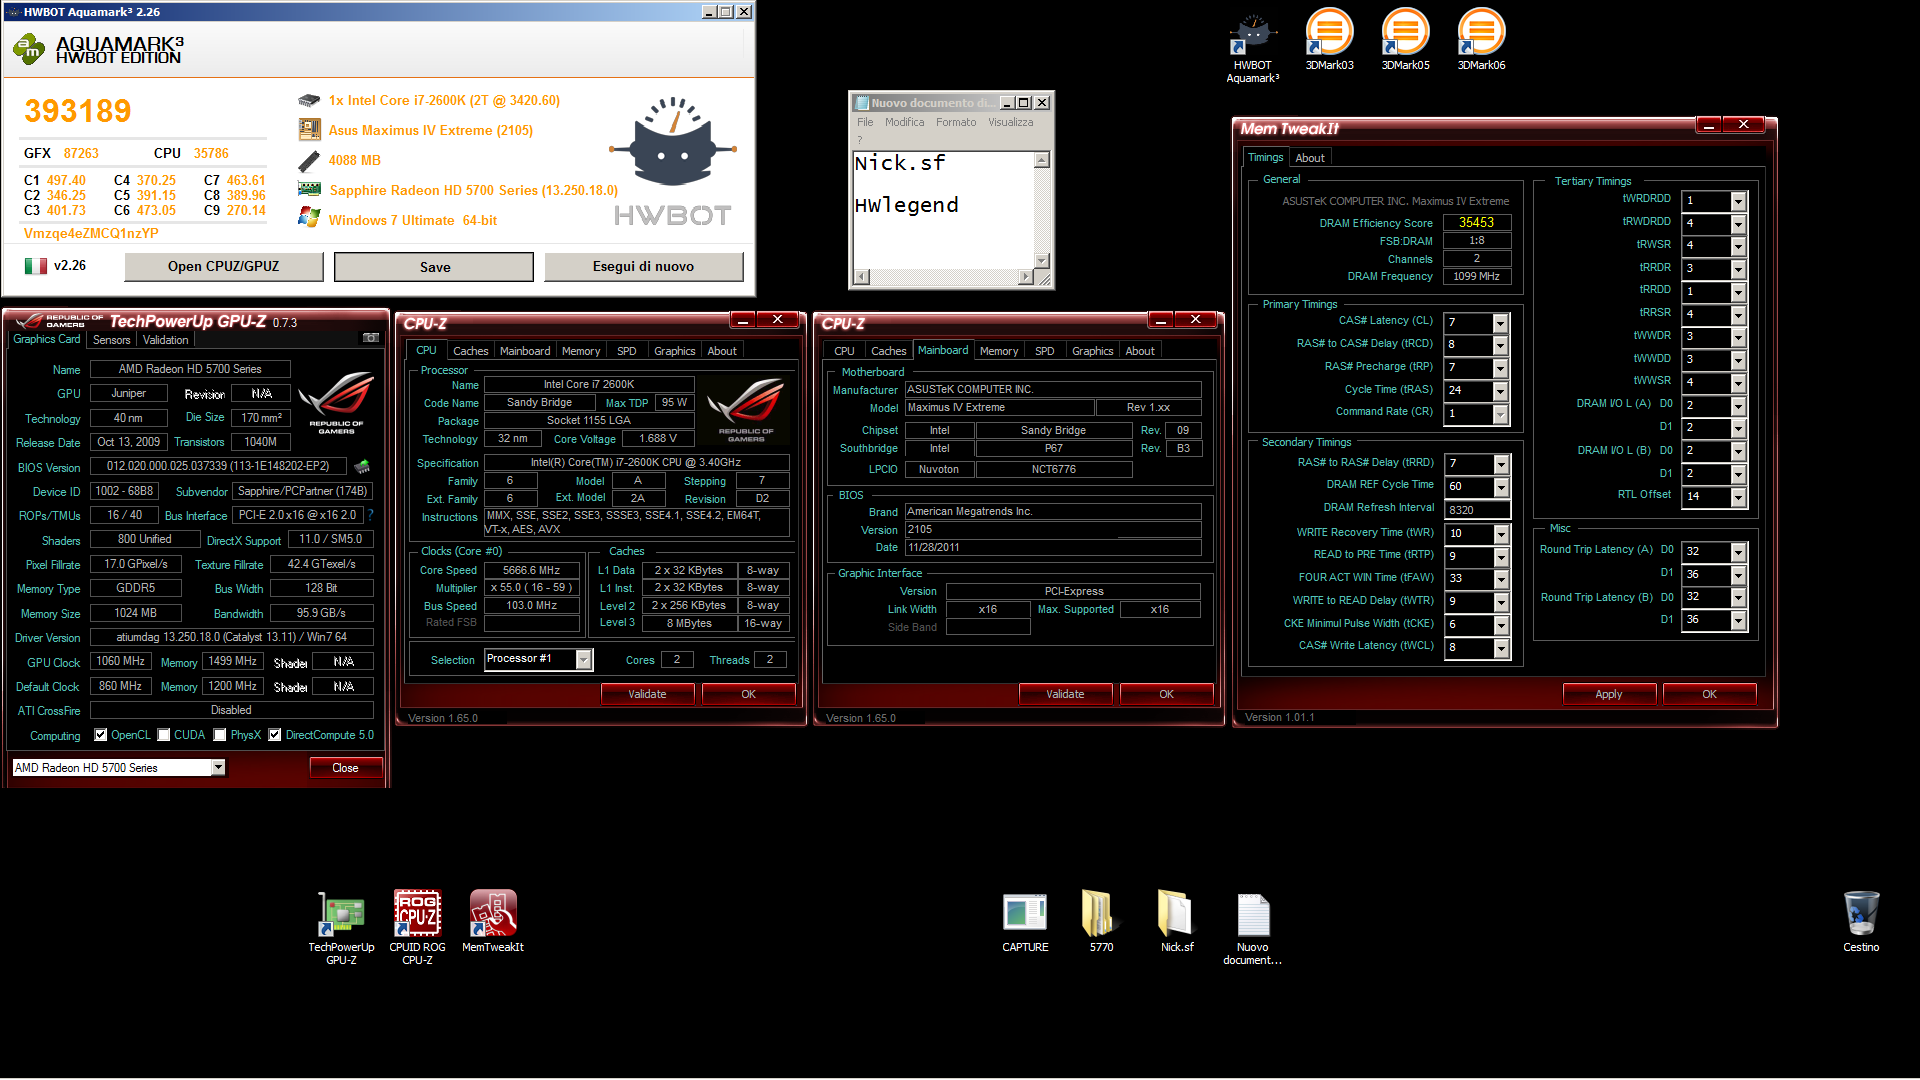Click the Notepad text area
The image size is (1920, 1080).
(943, 210)
